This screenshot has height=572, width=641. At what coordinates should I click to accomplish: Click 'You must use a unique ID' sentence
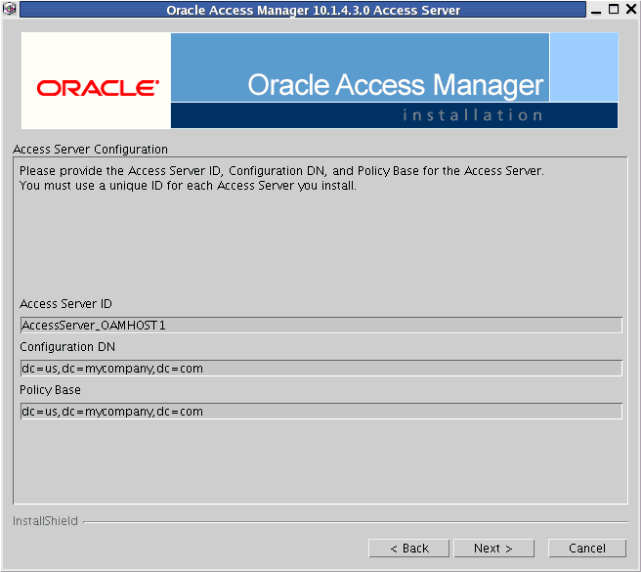click(188, 186)
